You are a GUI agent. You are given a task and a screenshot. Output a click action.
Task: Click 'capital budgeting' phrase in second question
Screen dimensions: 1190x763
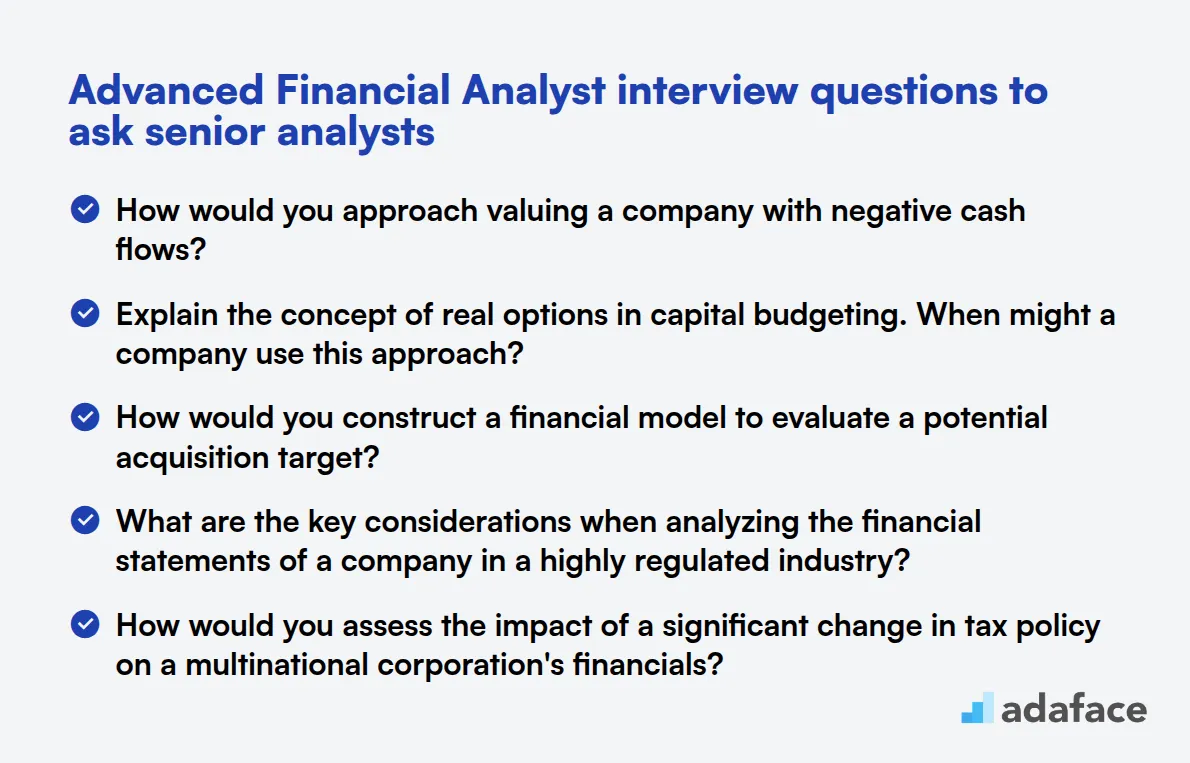point(778,316)
